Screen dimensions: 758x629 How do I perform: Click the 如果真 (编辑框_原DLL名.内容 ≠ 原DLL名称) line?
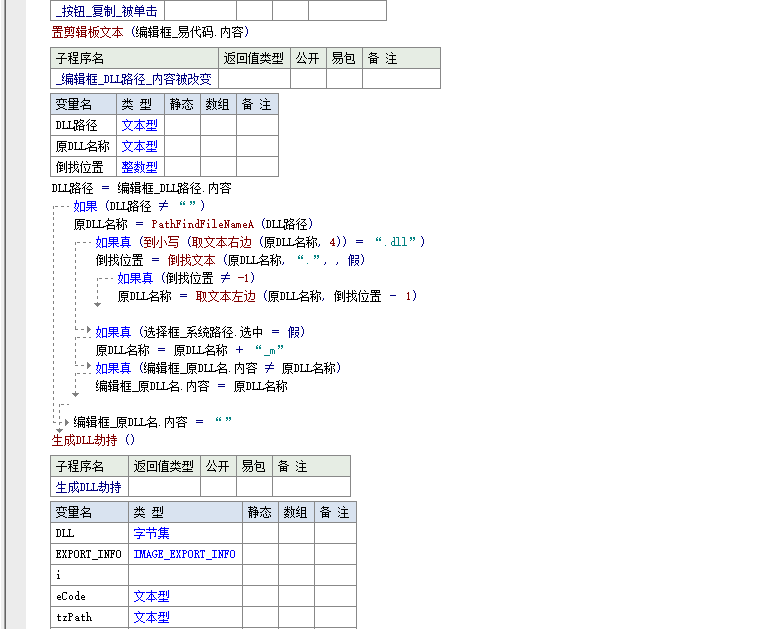click(x=218, y=368)
